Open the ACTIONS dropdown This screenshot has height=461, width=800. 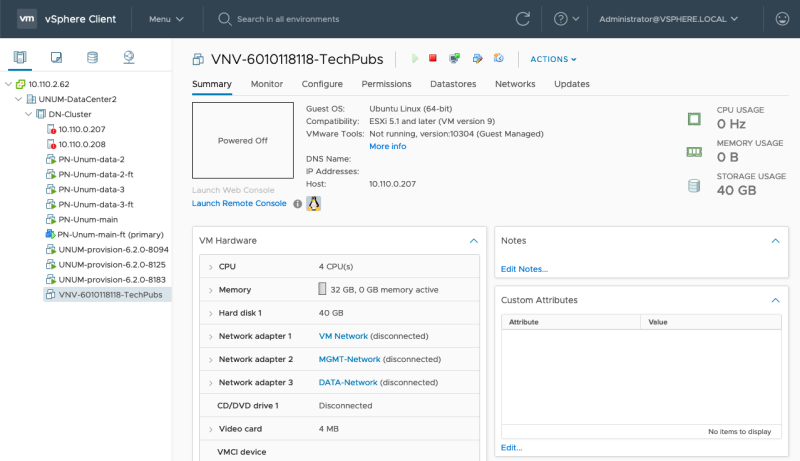[x=553, y=59]
